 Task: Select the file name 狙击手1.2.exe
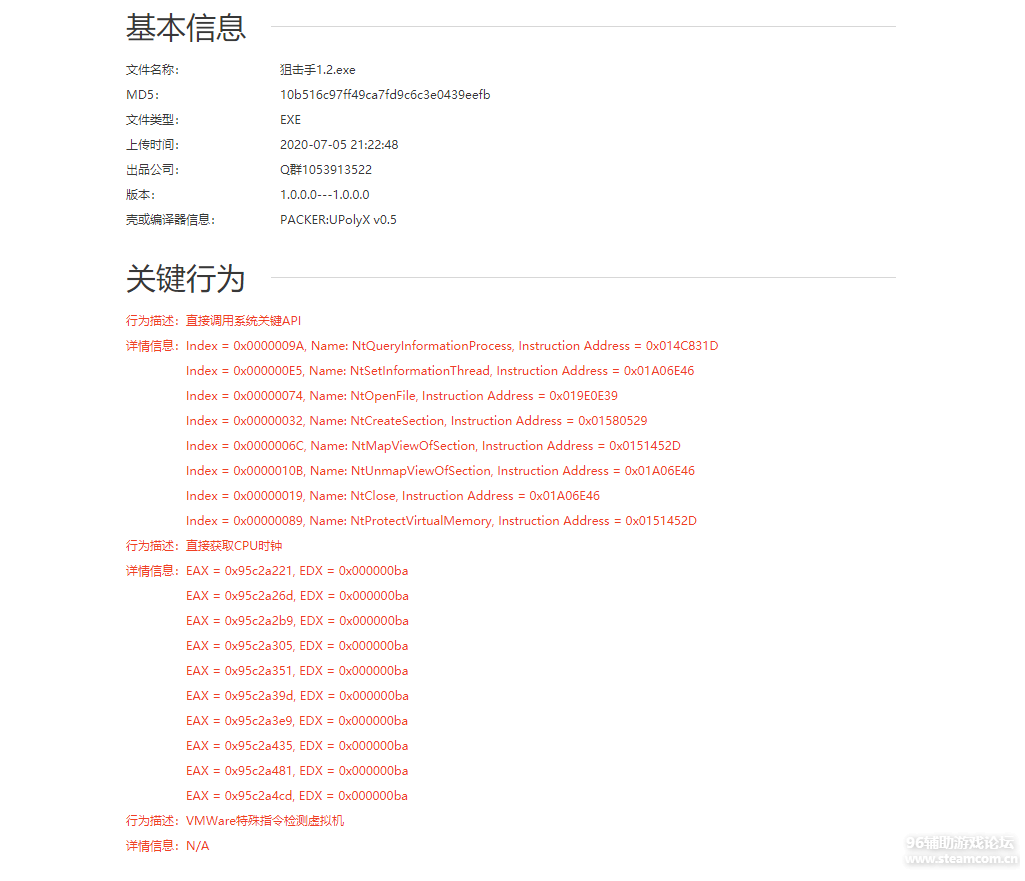point(317,70)
